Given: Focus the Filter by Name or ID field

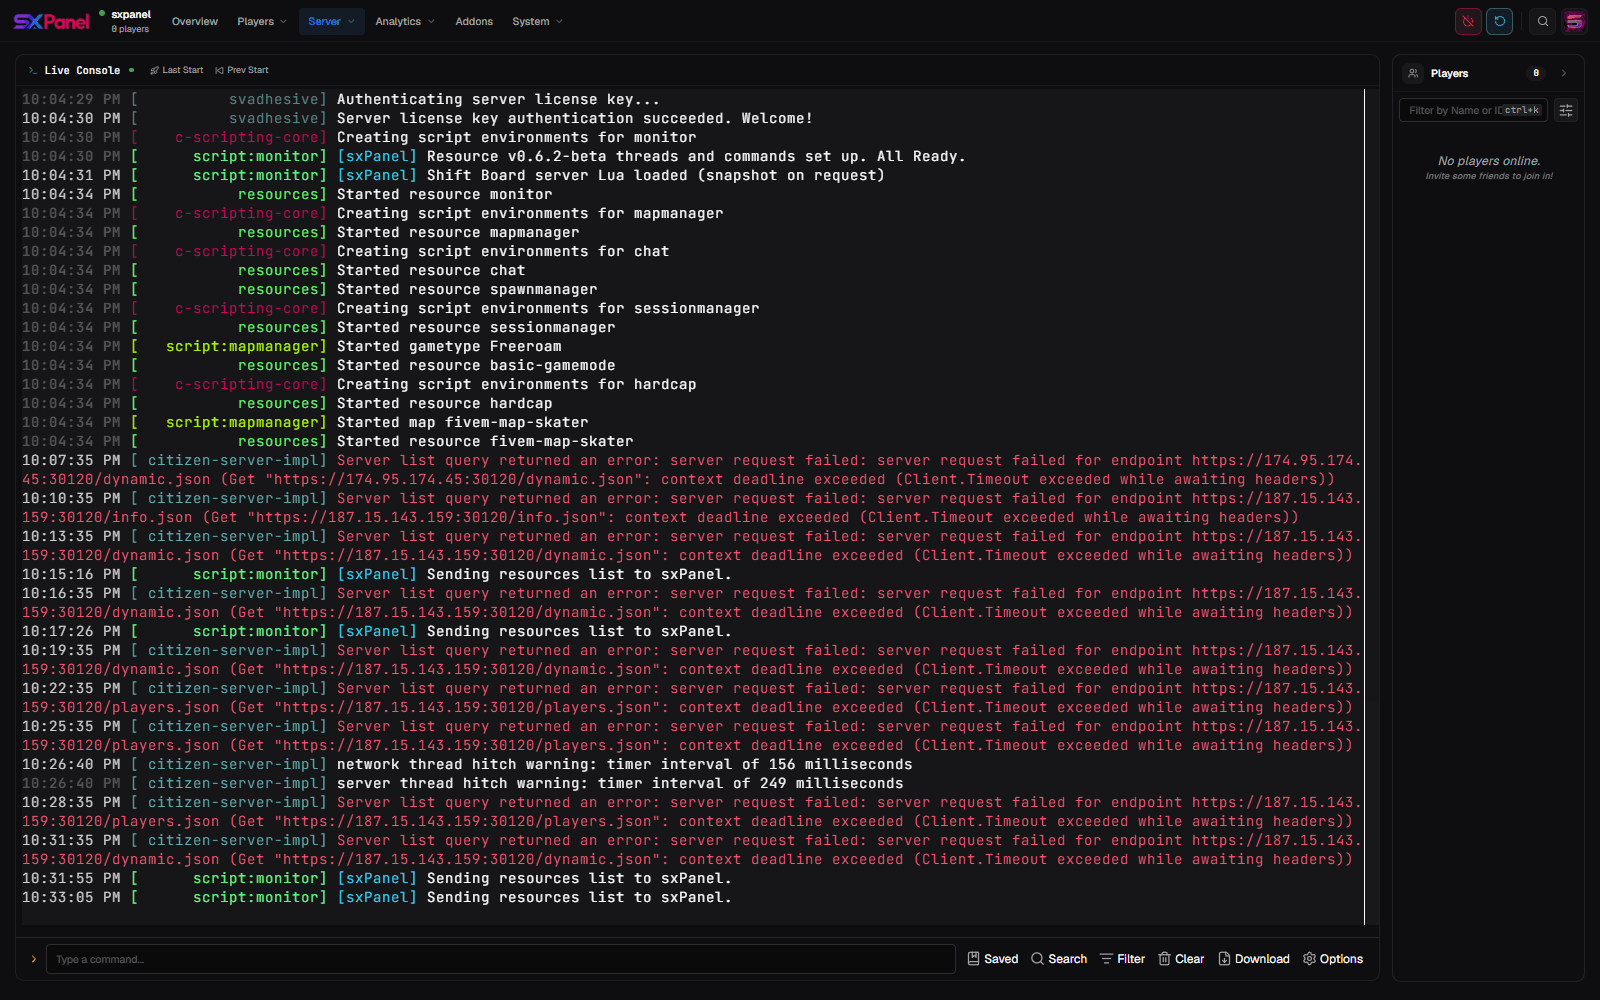Looking at the screenshot, I should click(1473, 110).
